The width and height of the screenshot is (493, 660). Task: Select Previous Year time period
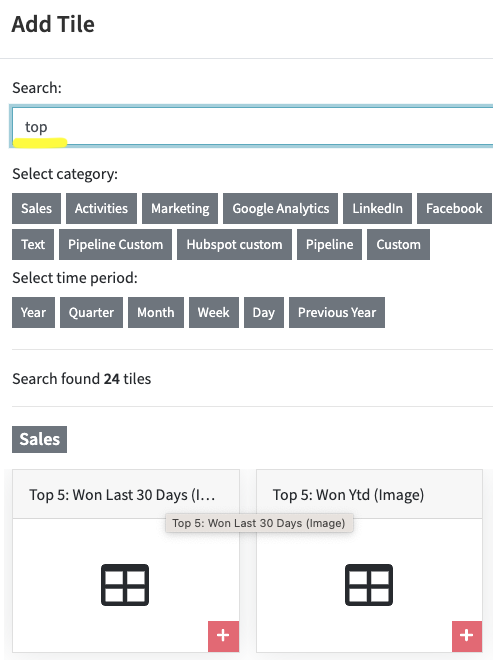(x=337, y=312)
